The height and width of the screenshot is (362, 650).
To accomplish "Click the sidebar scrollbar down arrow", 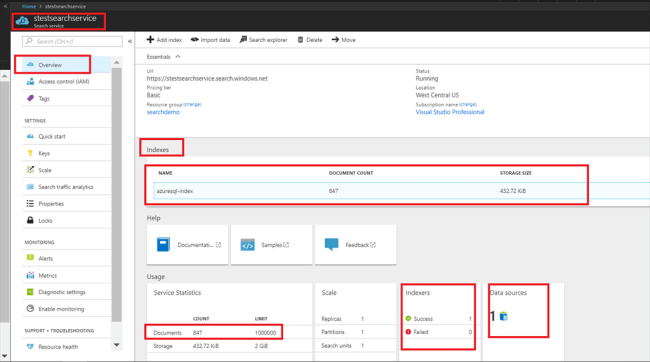I will [x=116, y=345].
